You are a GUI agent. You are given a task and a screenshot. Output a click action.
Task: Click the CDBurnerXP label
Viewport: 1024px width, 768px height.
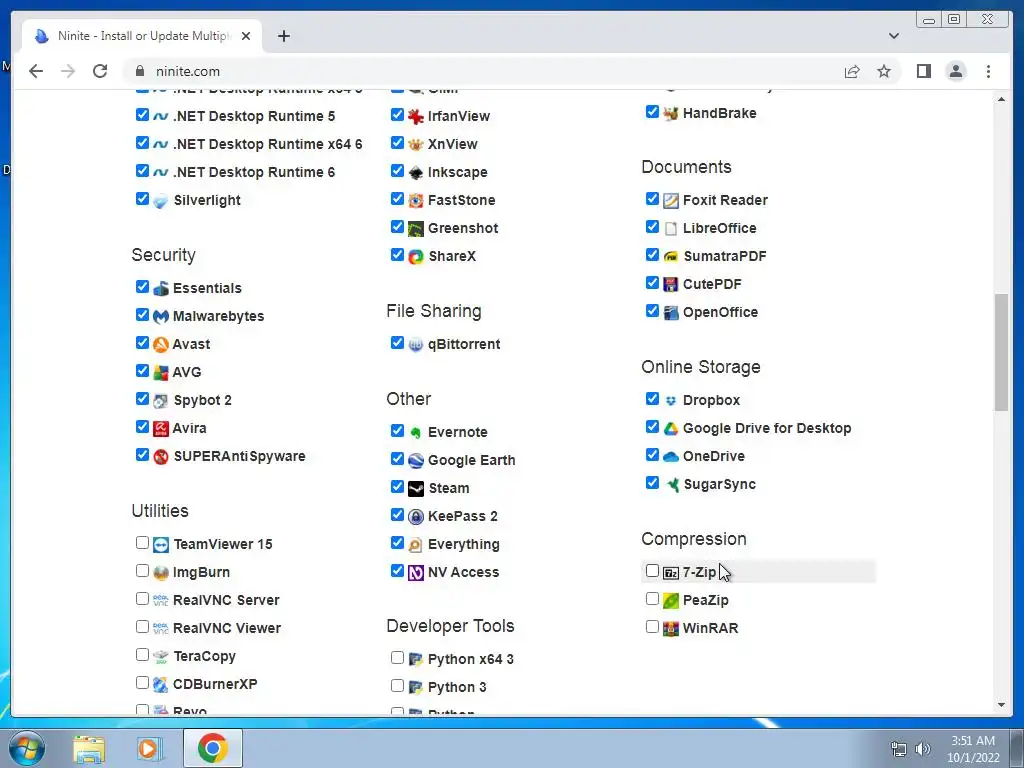pyautogui.click(x=215, y=684)
